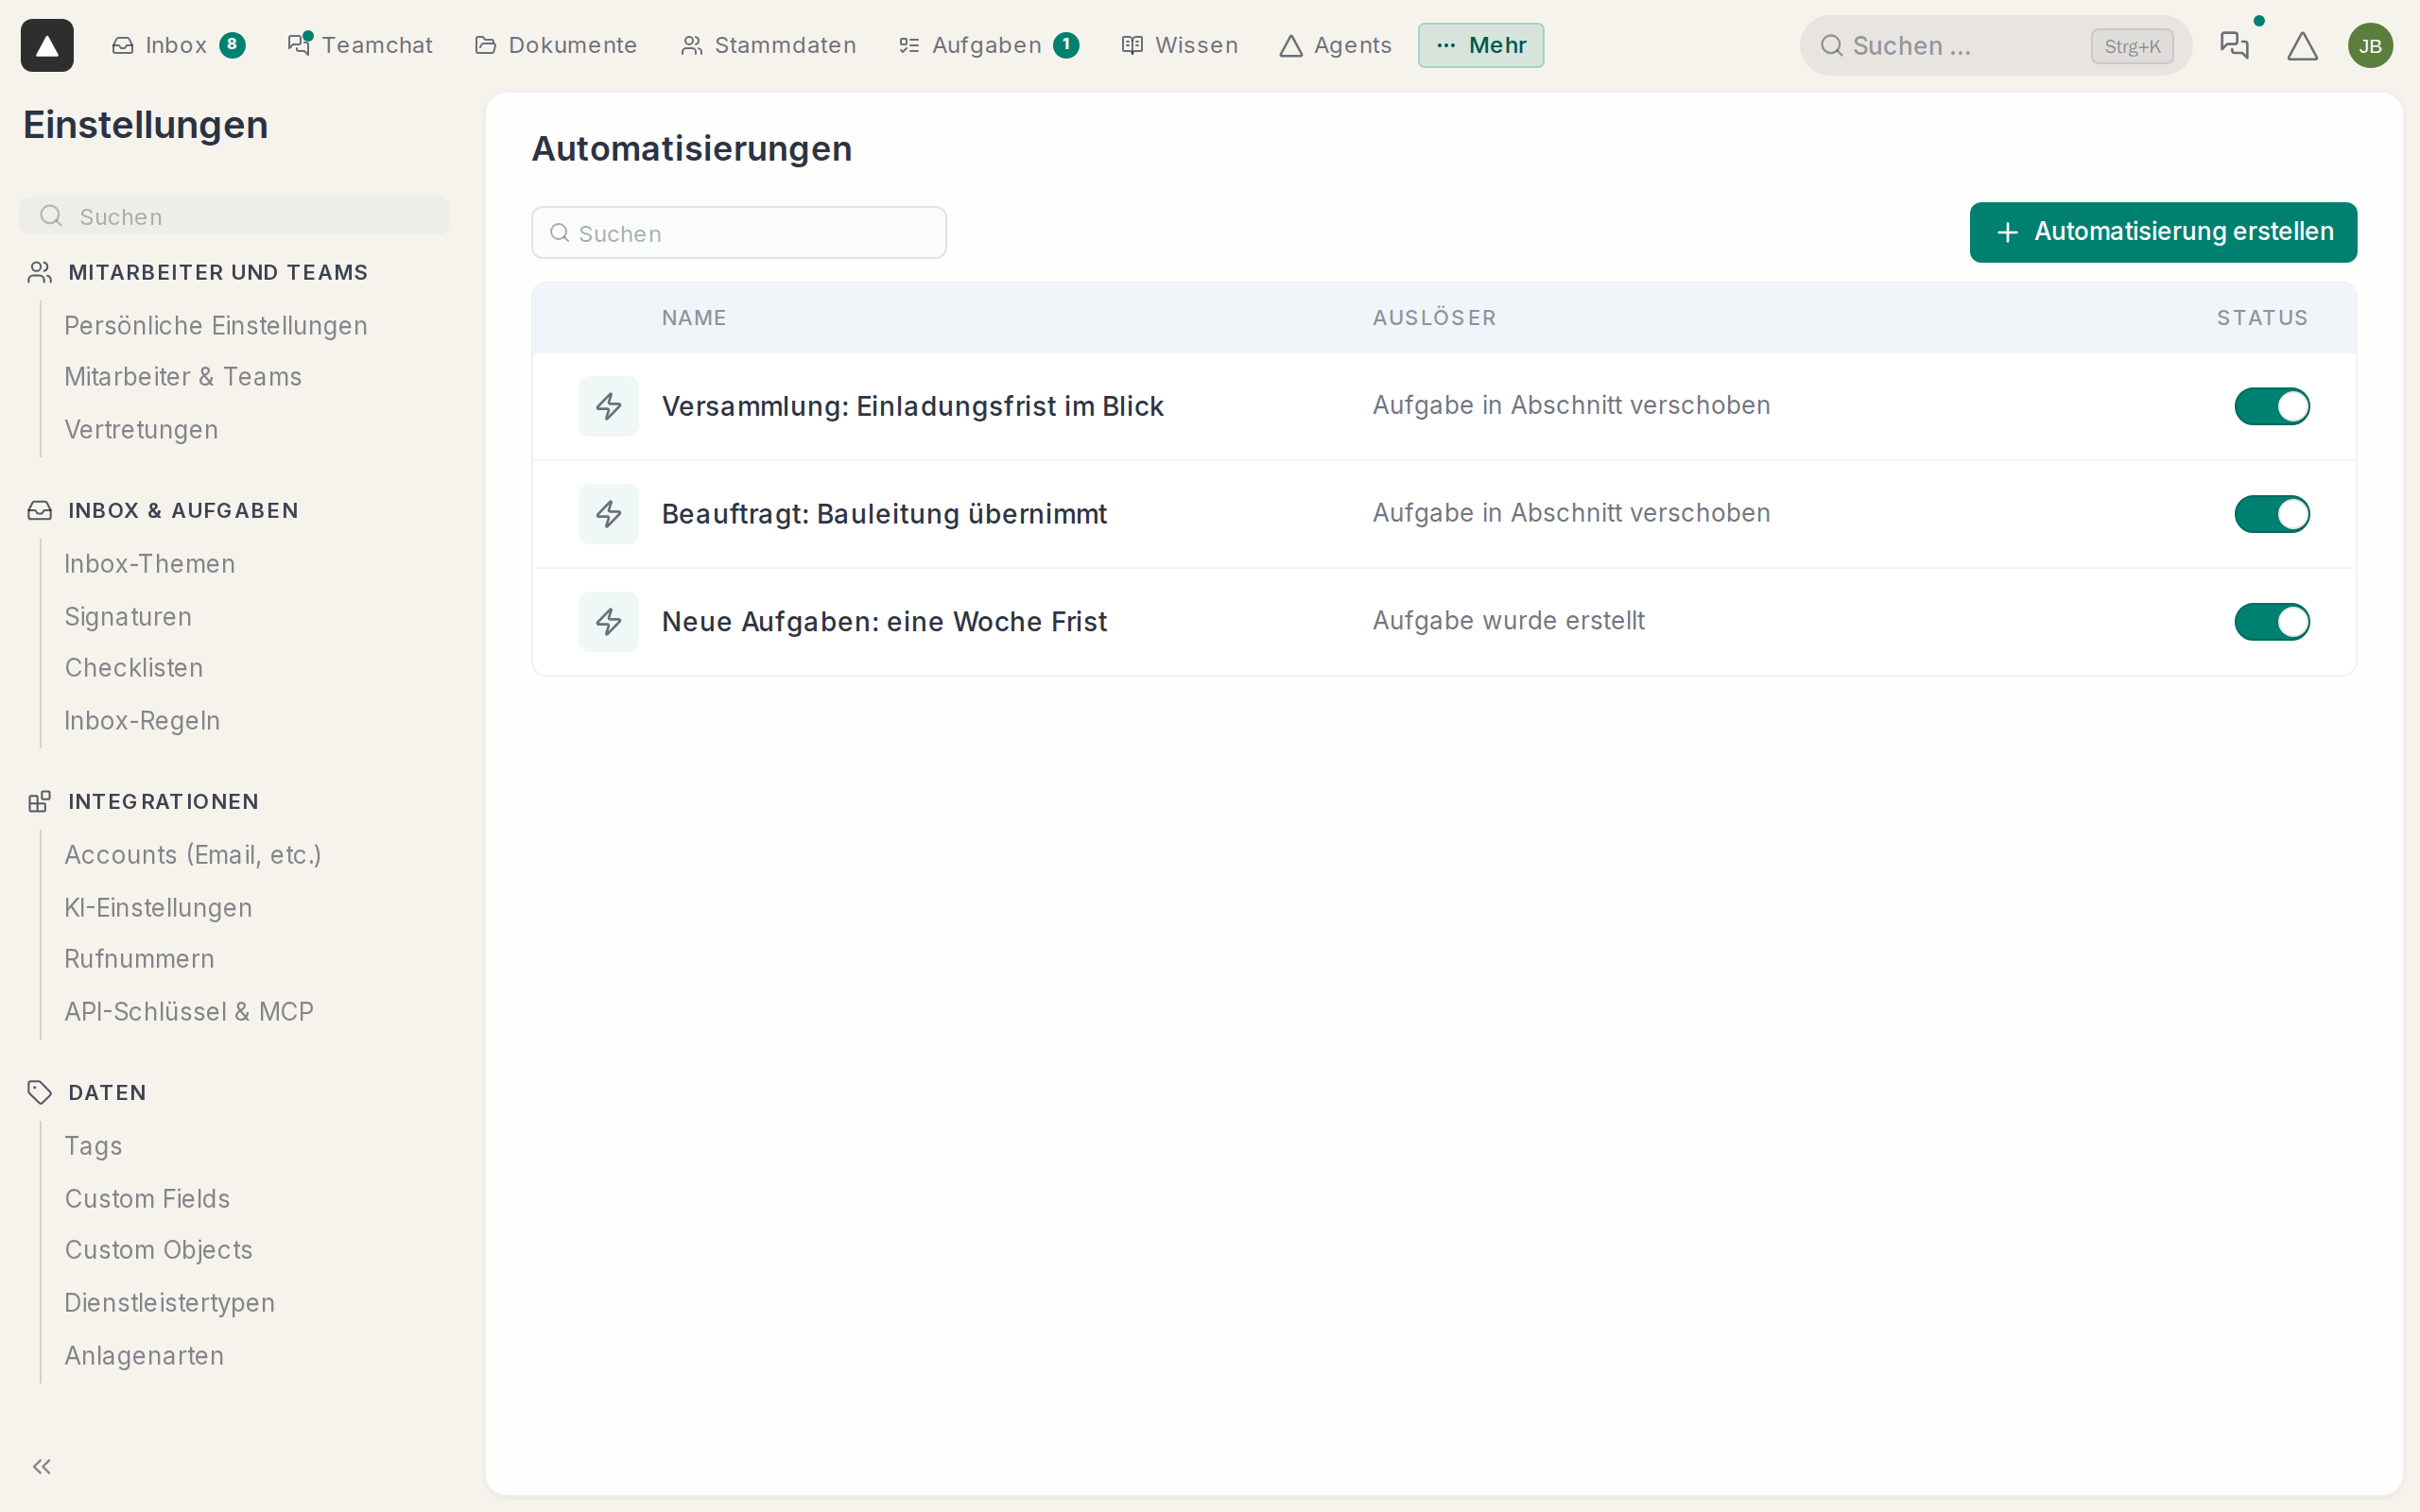Navigate to Agents
Viewport: 2420px width, 1512px height.
pos(1336,45)
